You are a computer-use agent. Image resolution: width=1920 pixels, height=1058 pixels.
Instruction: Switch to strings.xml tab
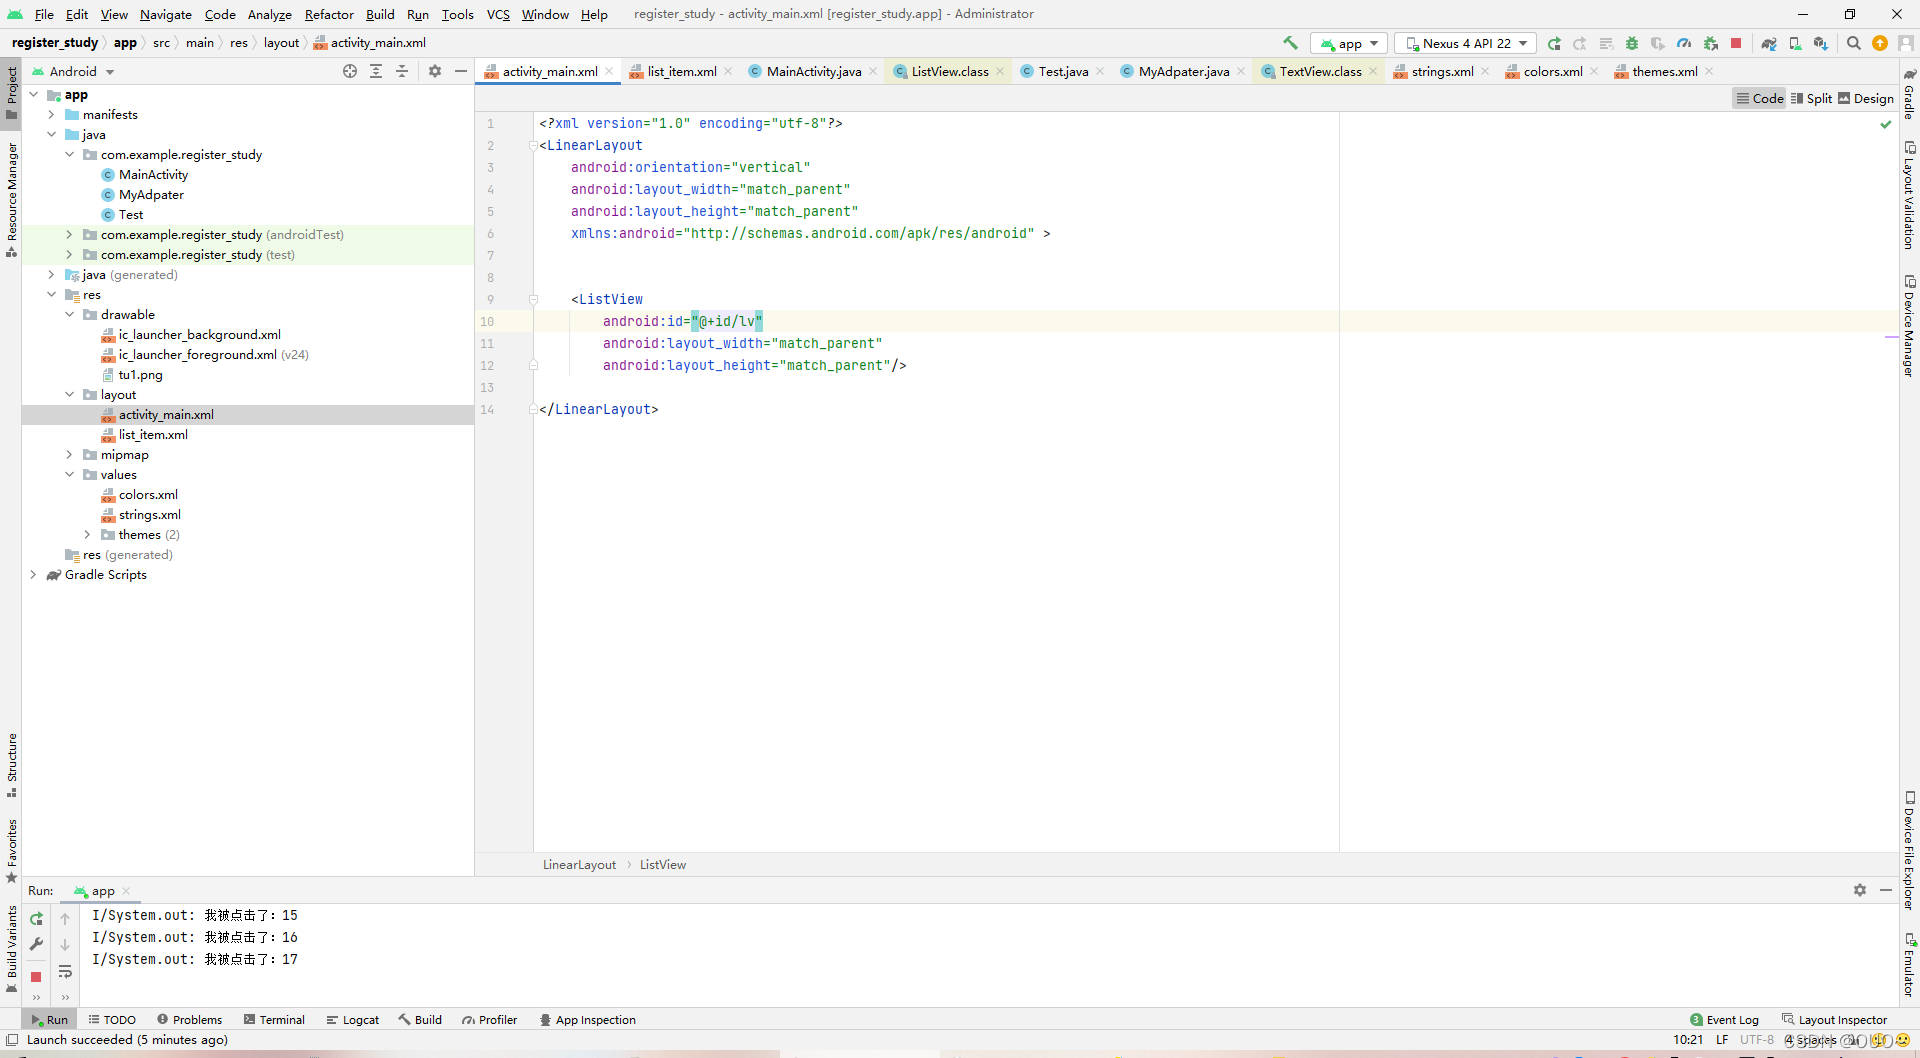click(1442, 71)
